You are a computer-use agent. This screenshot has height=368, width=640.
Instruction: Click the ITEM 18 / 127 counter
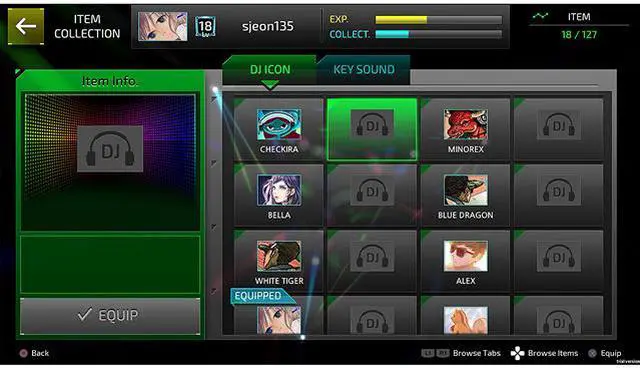click(579, 26)
